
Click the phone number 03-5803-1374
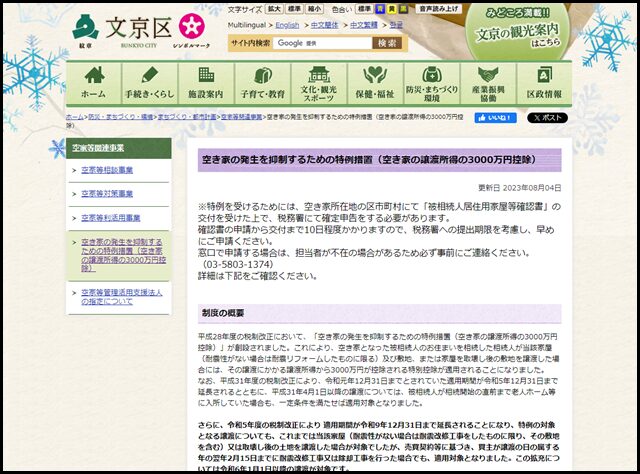coord(238,264)
